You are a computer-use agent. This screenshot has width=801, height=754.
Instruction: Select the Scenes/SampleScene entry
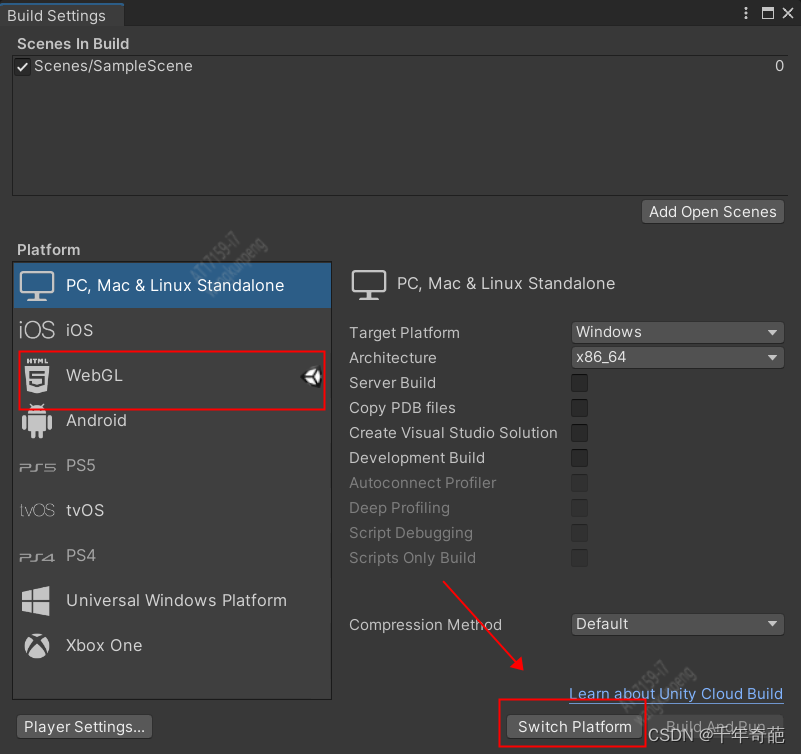[x=398, y=66]
